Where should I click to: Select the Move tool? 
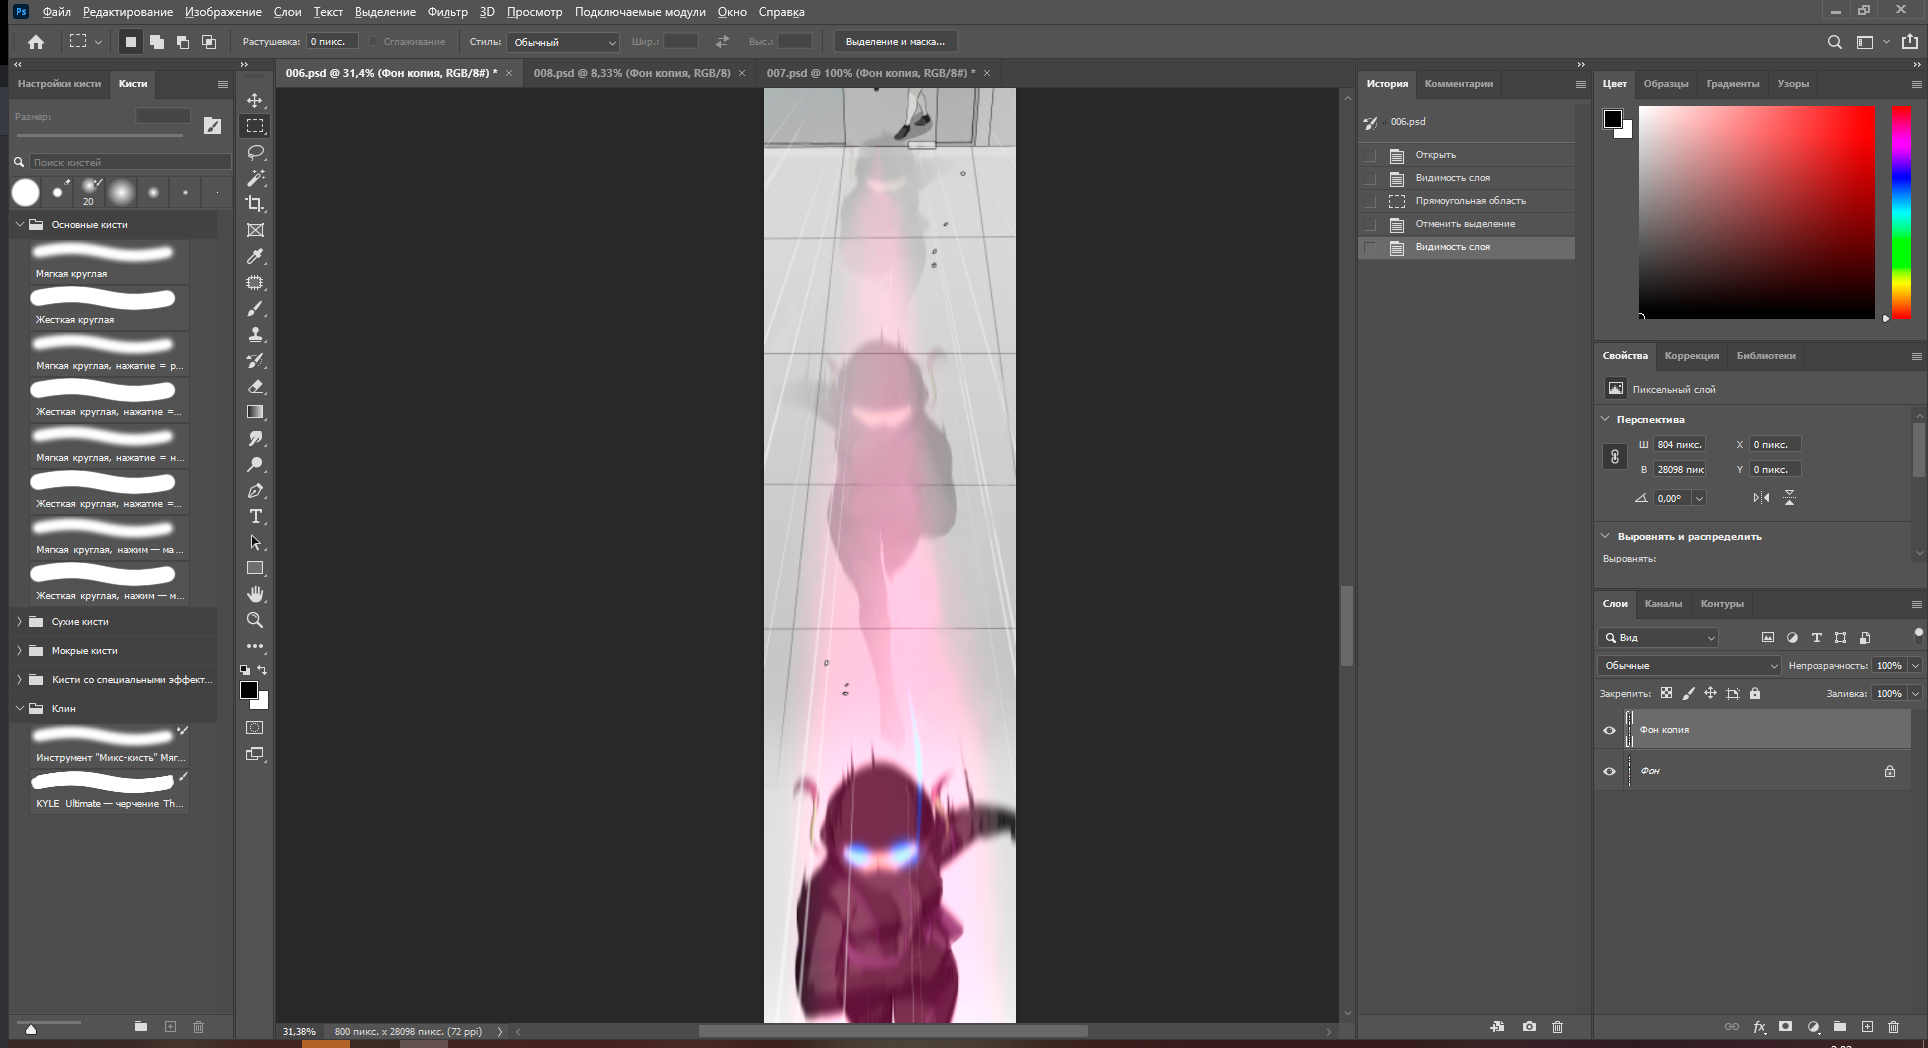255,100
